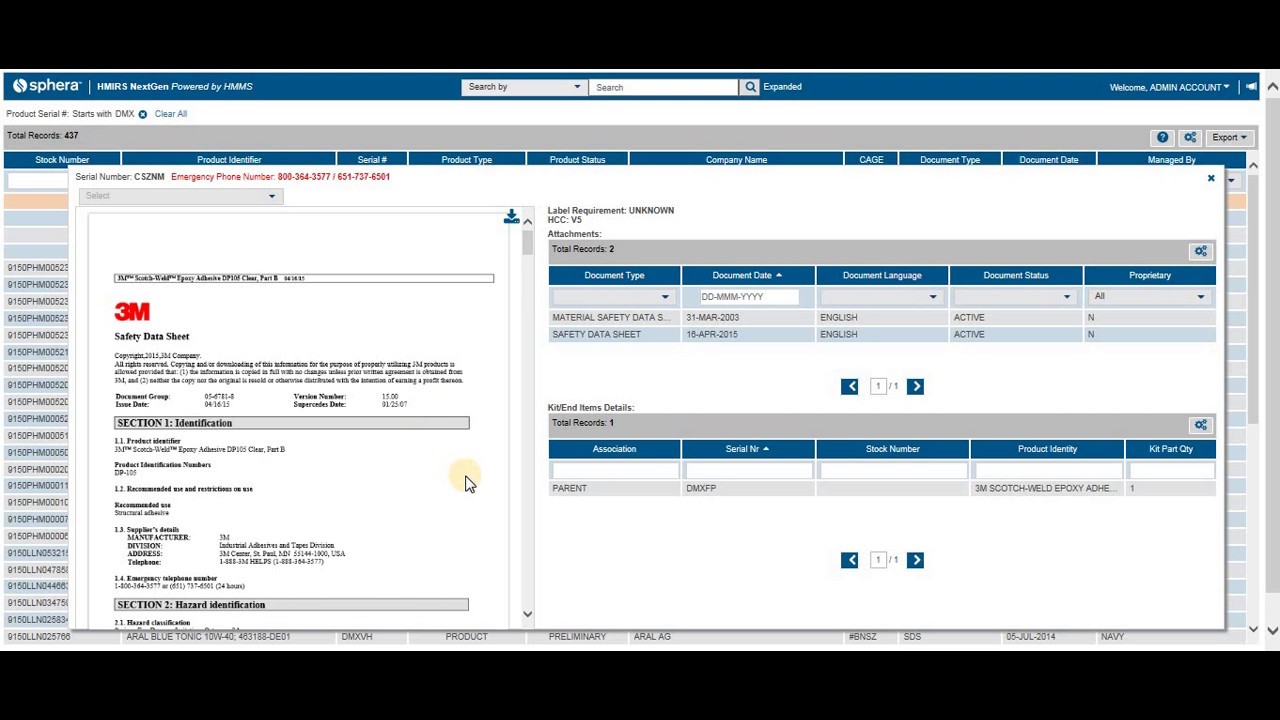
Task: Go to next page of Attachments
Action: [x=915, y=386]
